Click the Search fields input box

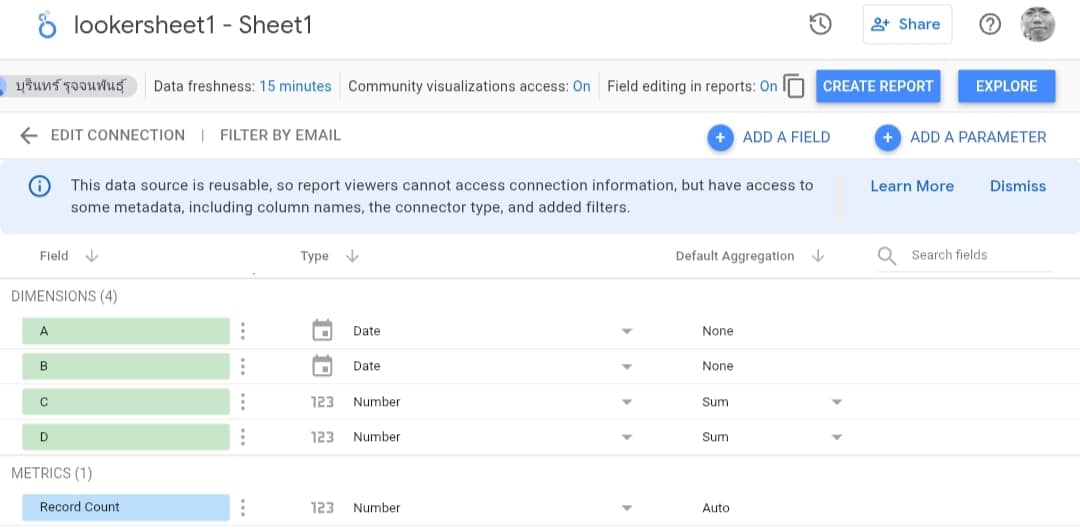[x=975, y=255]
